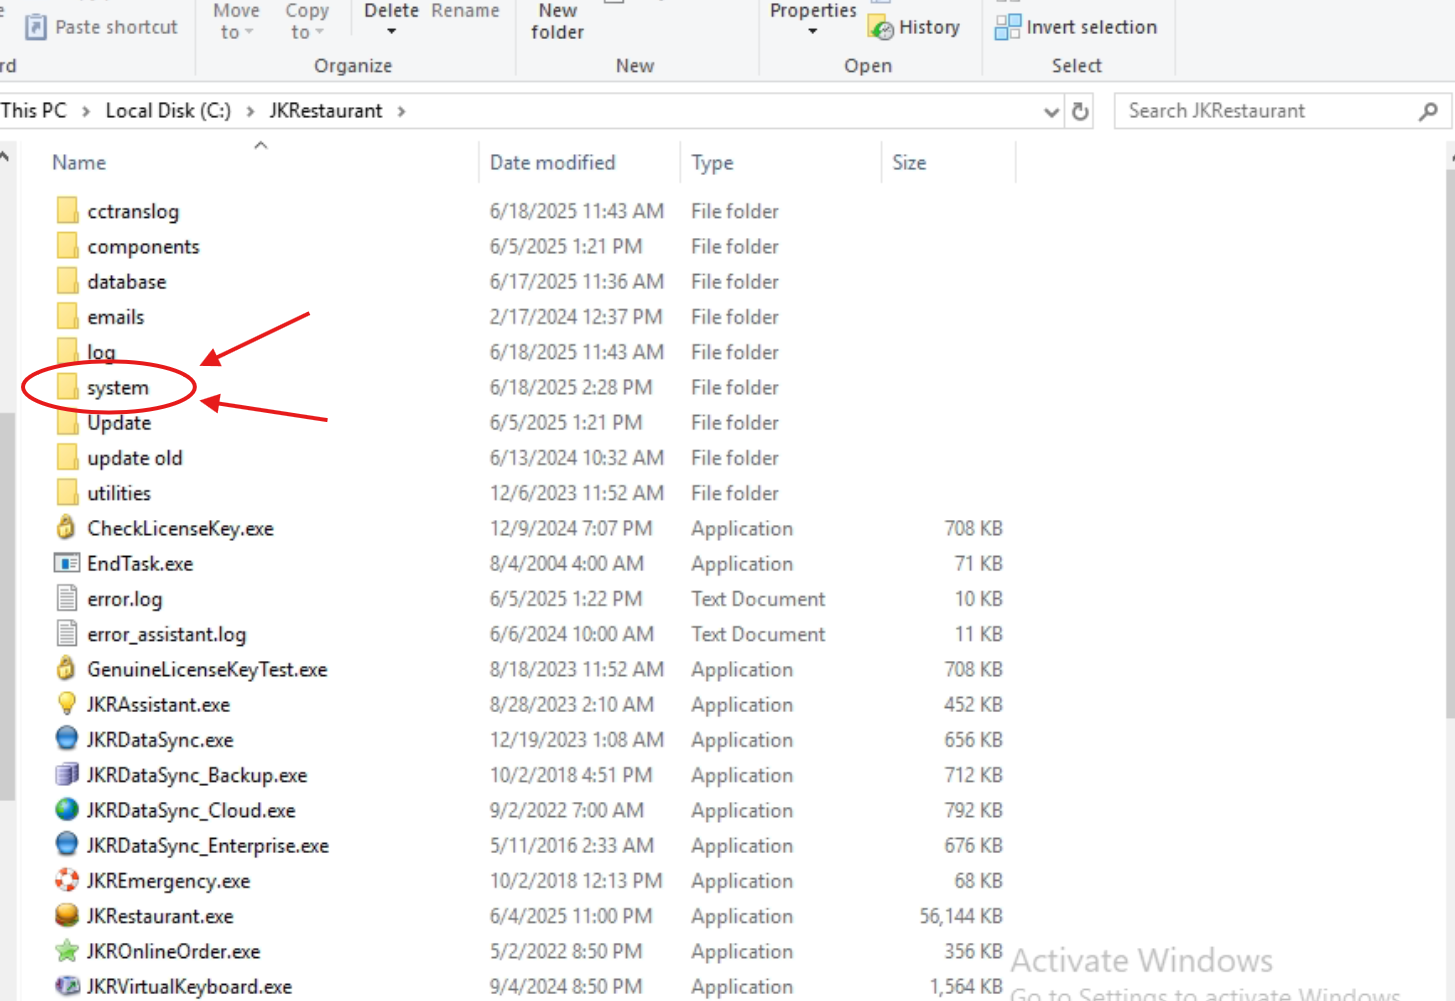Click the navigation pane scrollbar
1455x1001 pixels.
coord(6,606)
